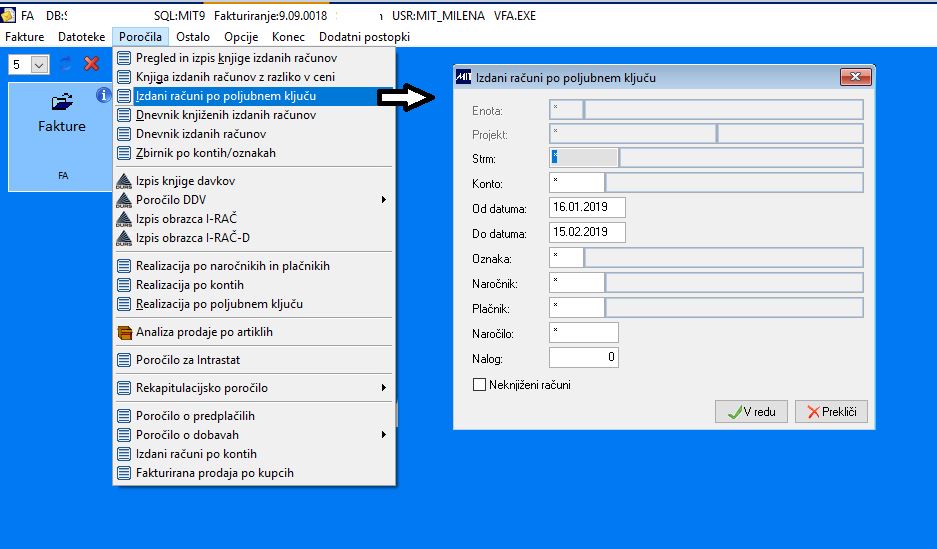Click the red X delete icon in toolbar
Image resolution: width=937 pixels, height=549 pixels.
tap(91, 64)
